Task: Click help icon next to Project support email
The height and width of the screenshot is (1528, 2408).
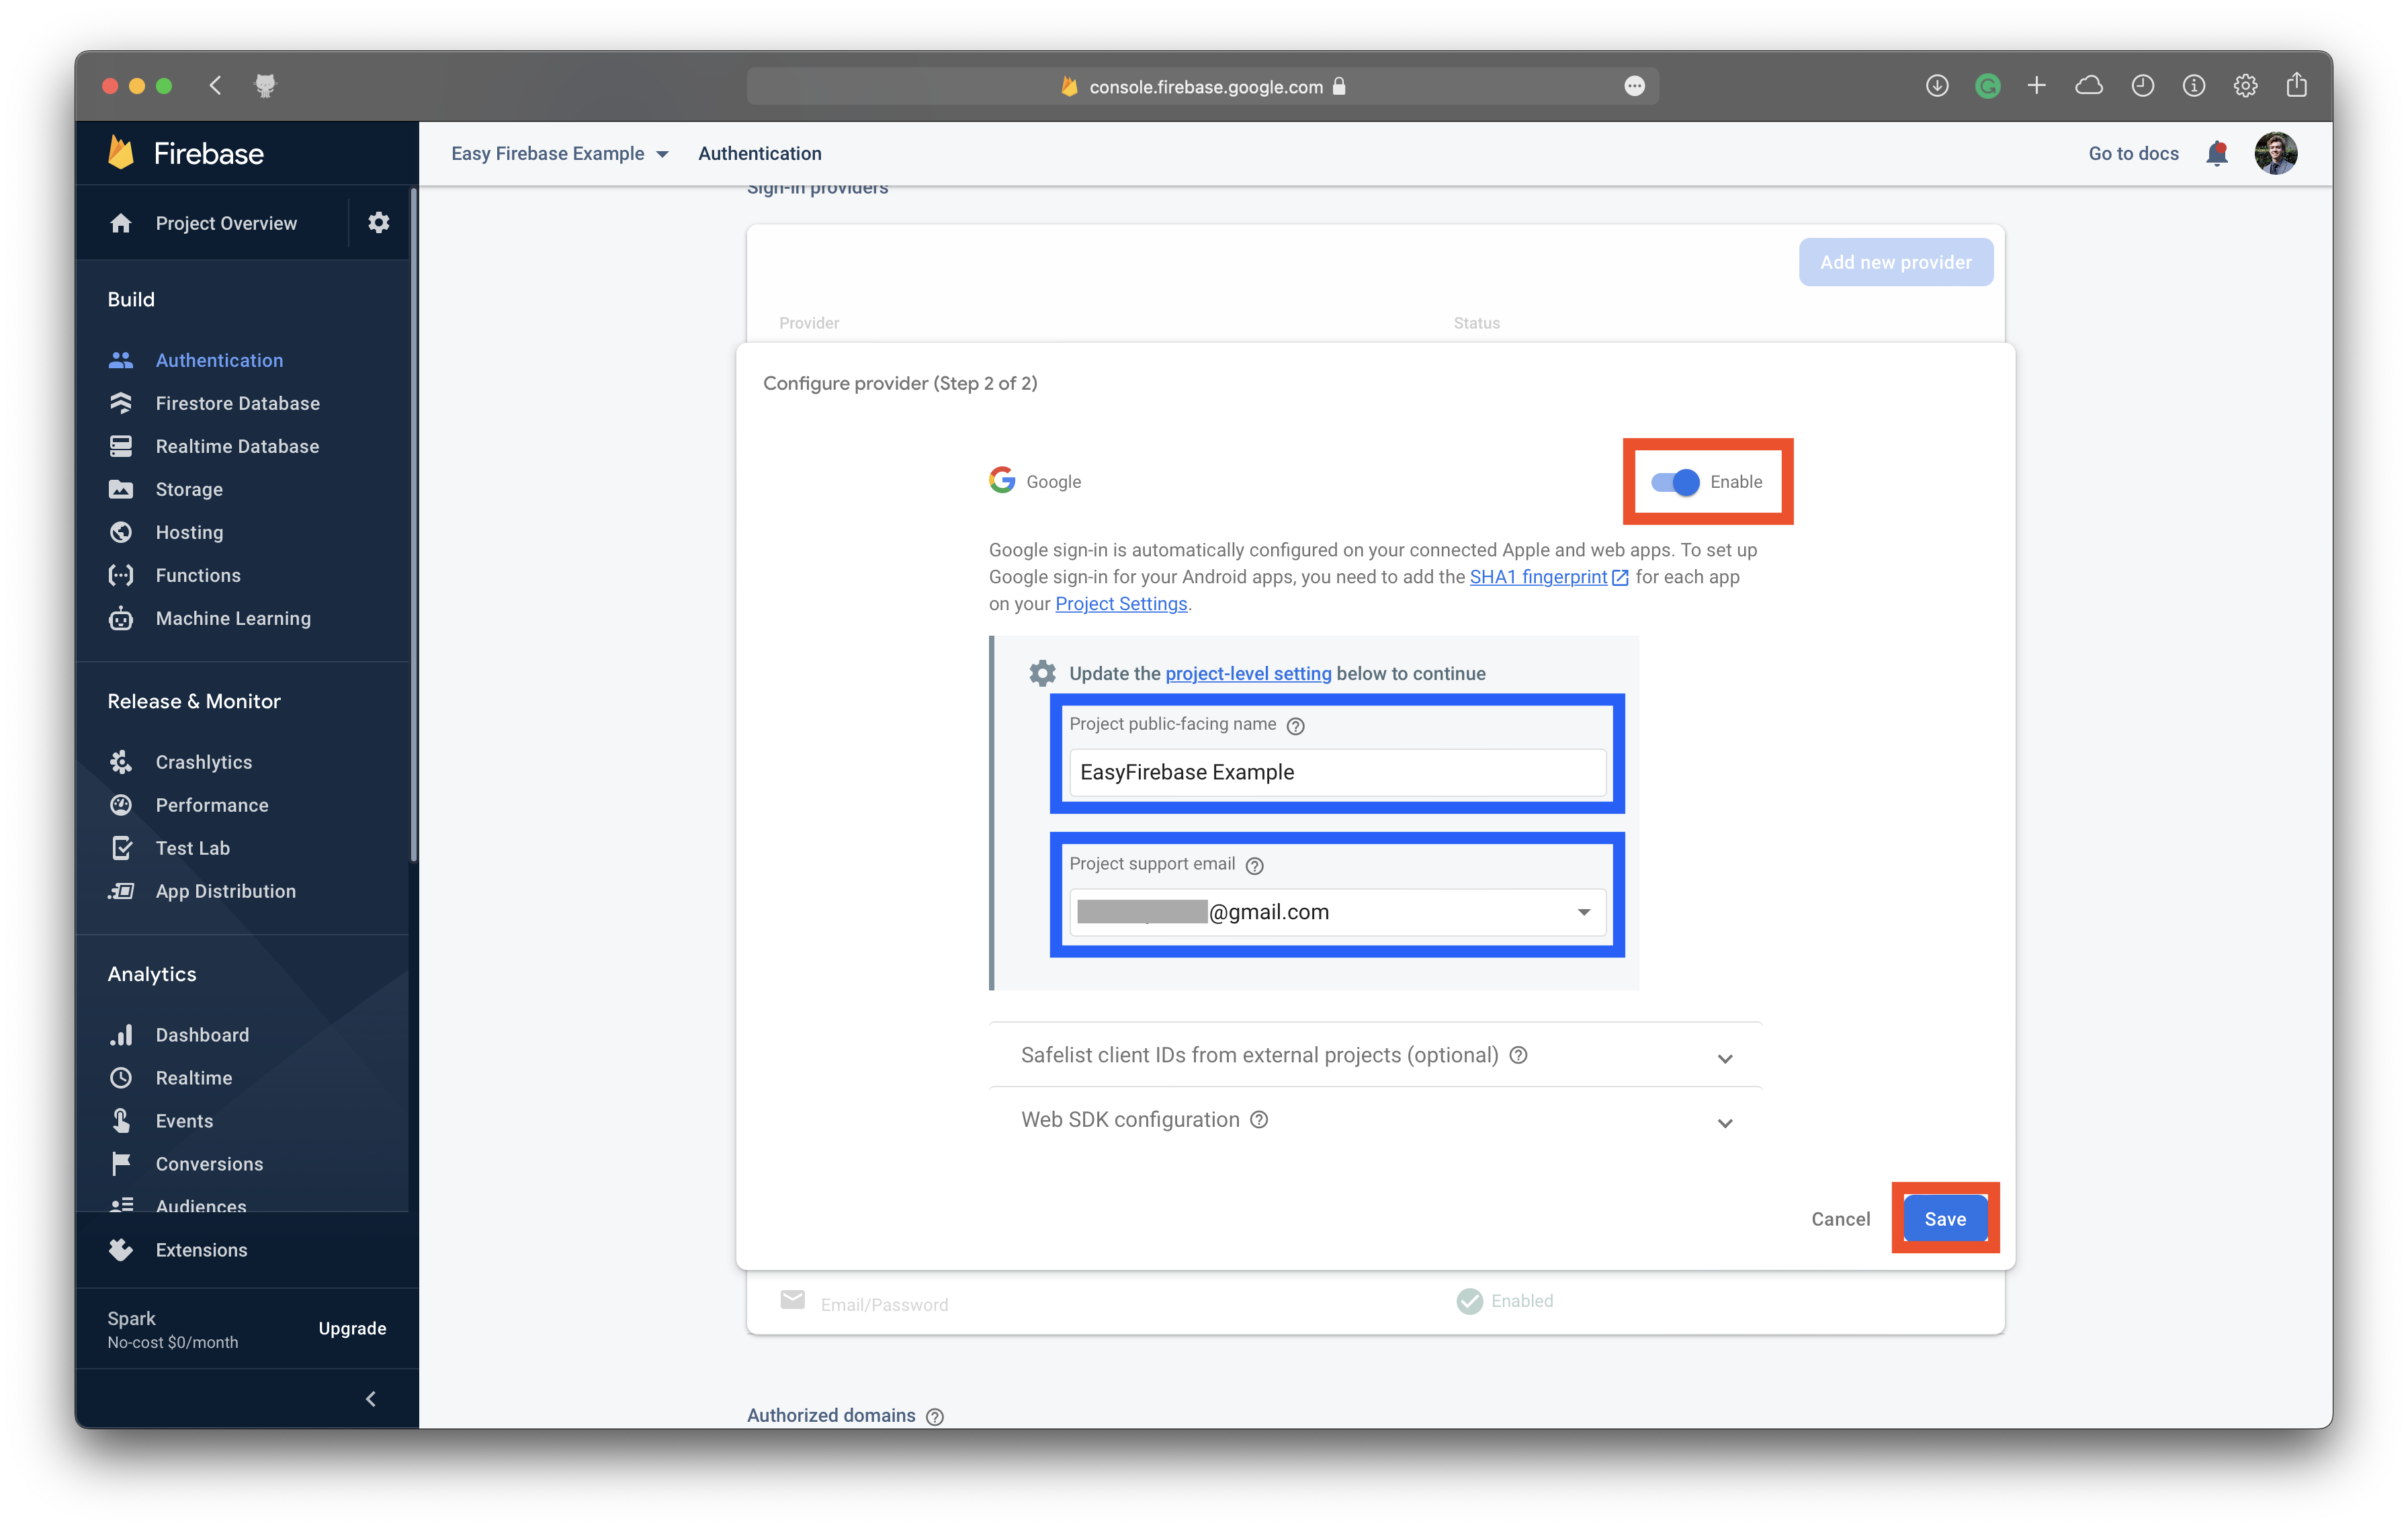Action: click(1254, 865)
